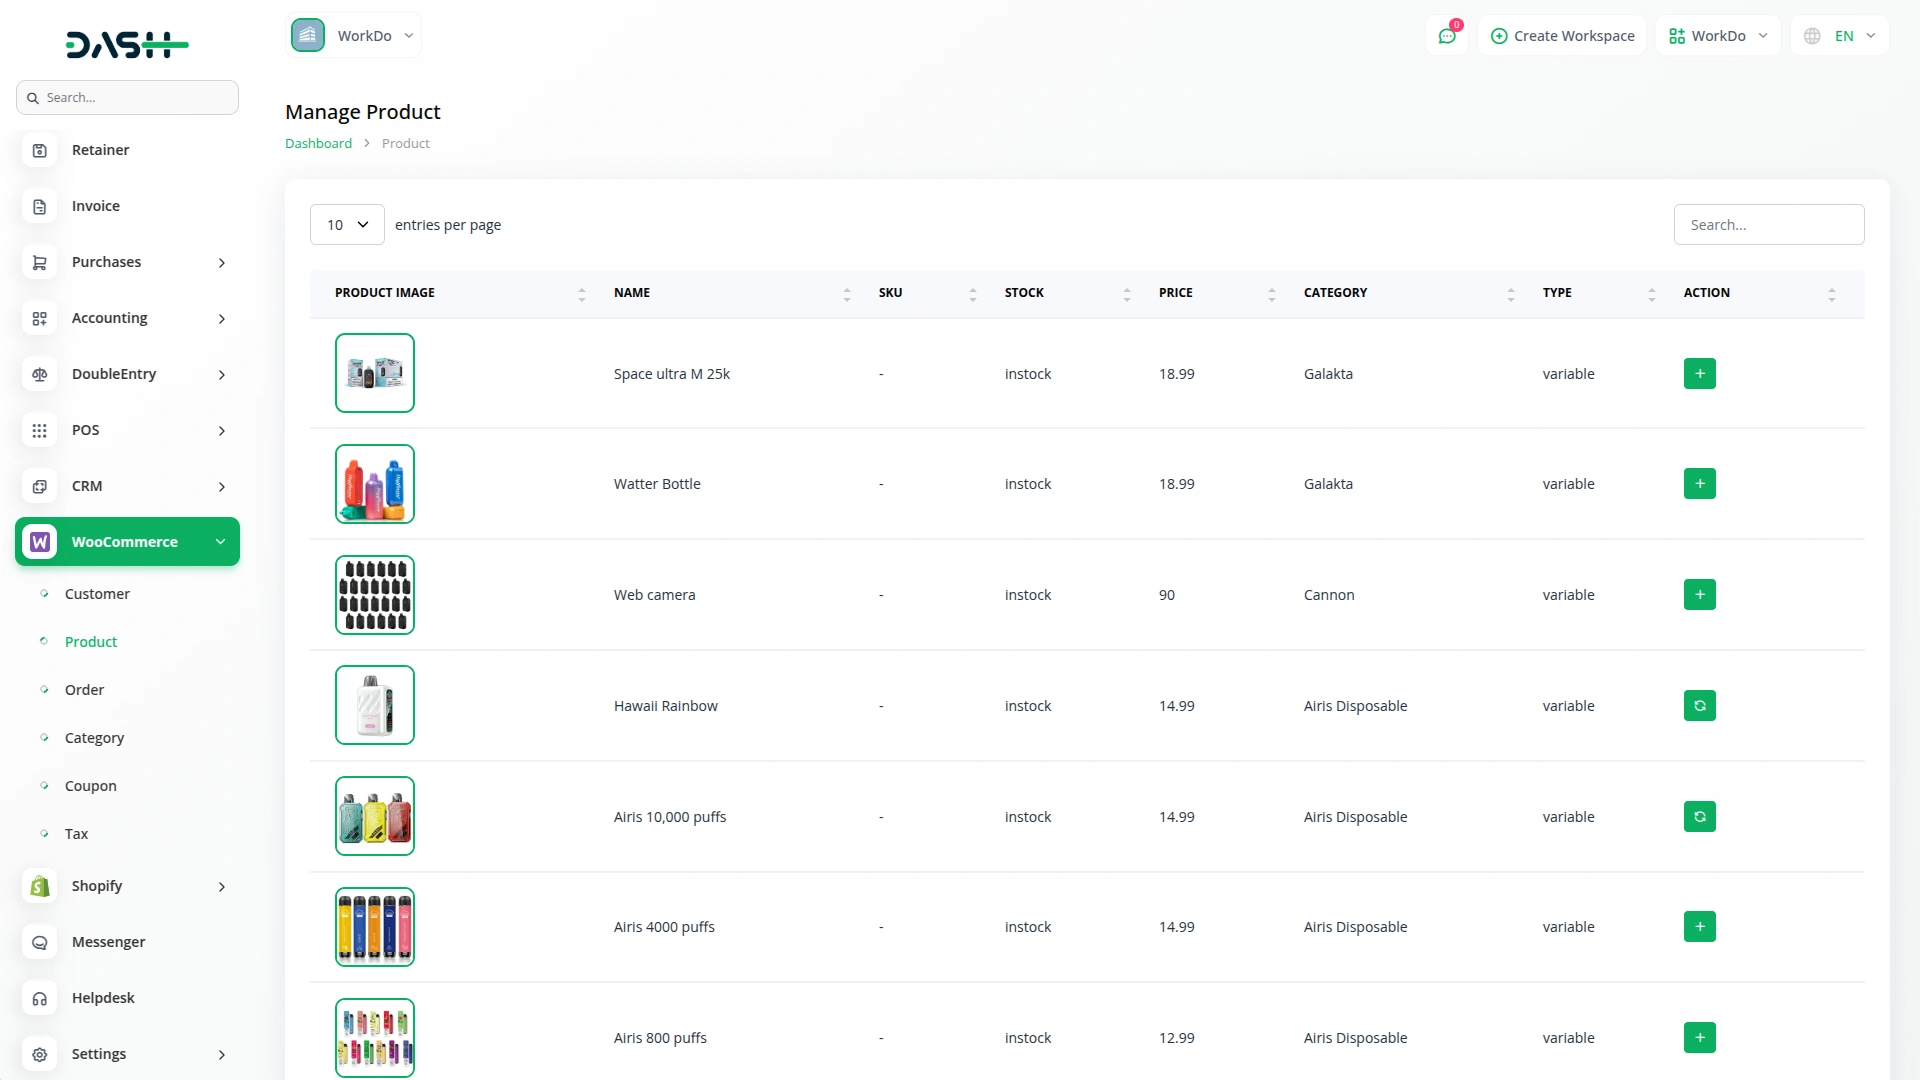This screenshot has height=1080, width=1920.
Task: Open the entries per page dropdown
Action: (x=346, y=224)
